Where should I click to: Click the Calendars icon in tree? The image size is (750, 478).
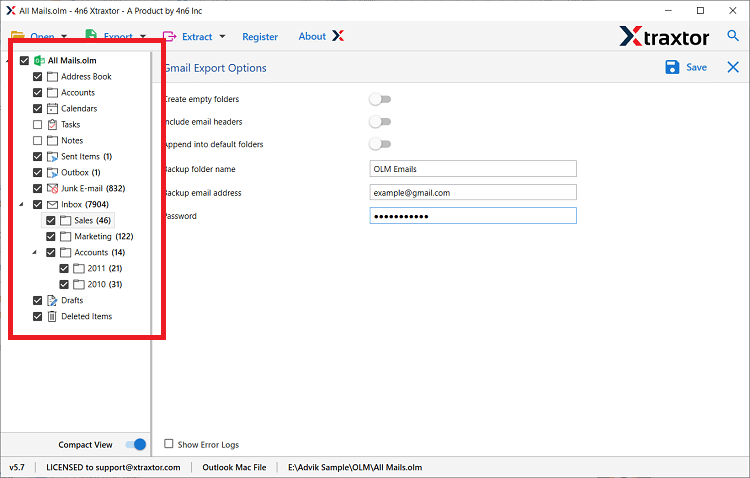[52, 109]
